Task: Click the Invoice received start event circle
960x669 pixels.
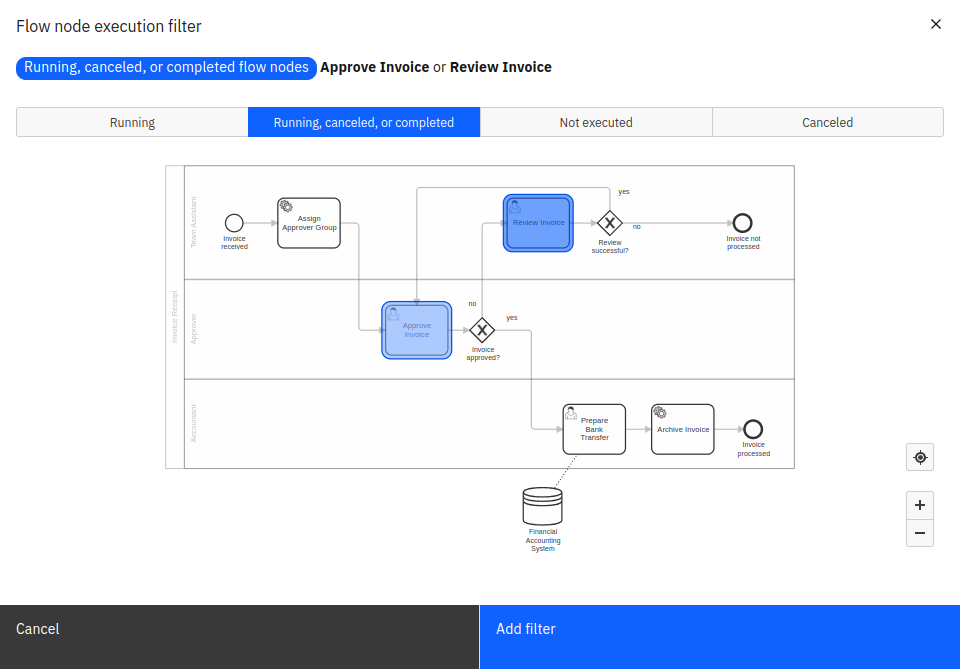Action: click(234, 225)
